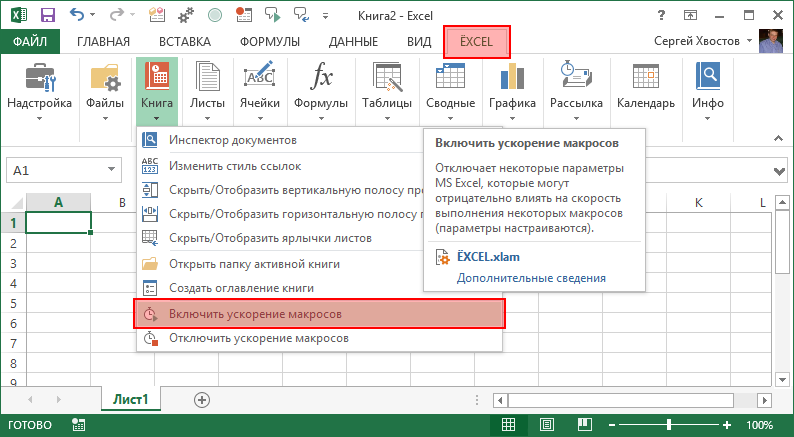Open the Надстройка toolbox button
Image resolution: width=794 pixels, height=437 pixels.
click(39, 91)
